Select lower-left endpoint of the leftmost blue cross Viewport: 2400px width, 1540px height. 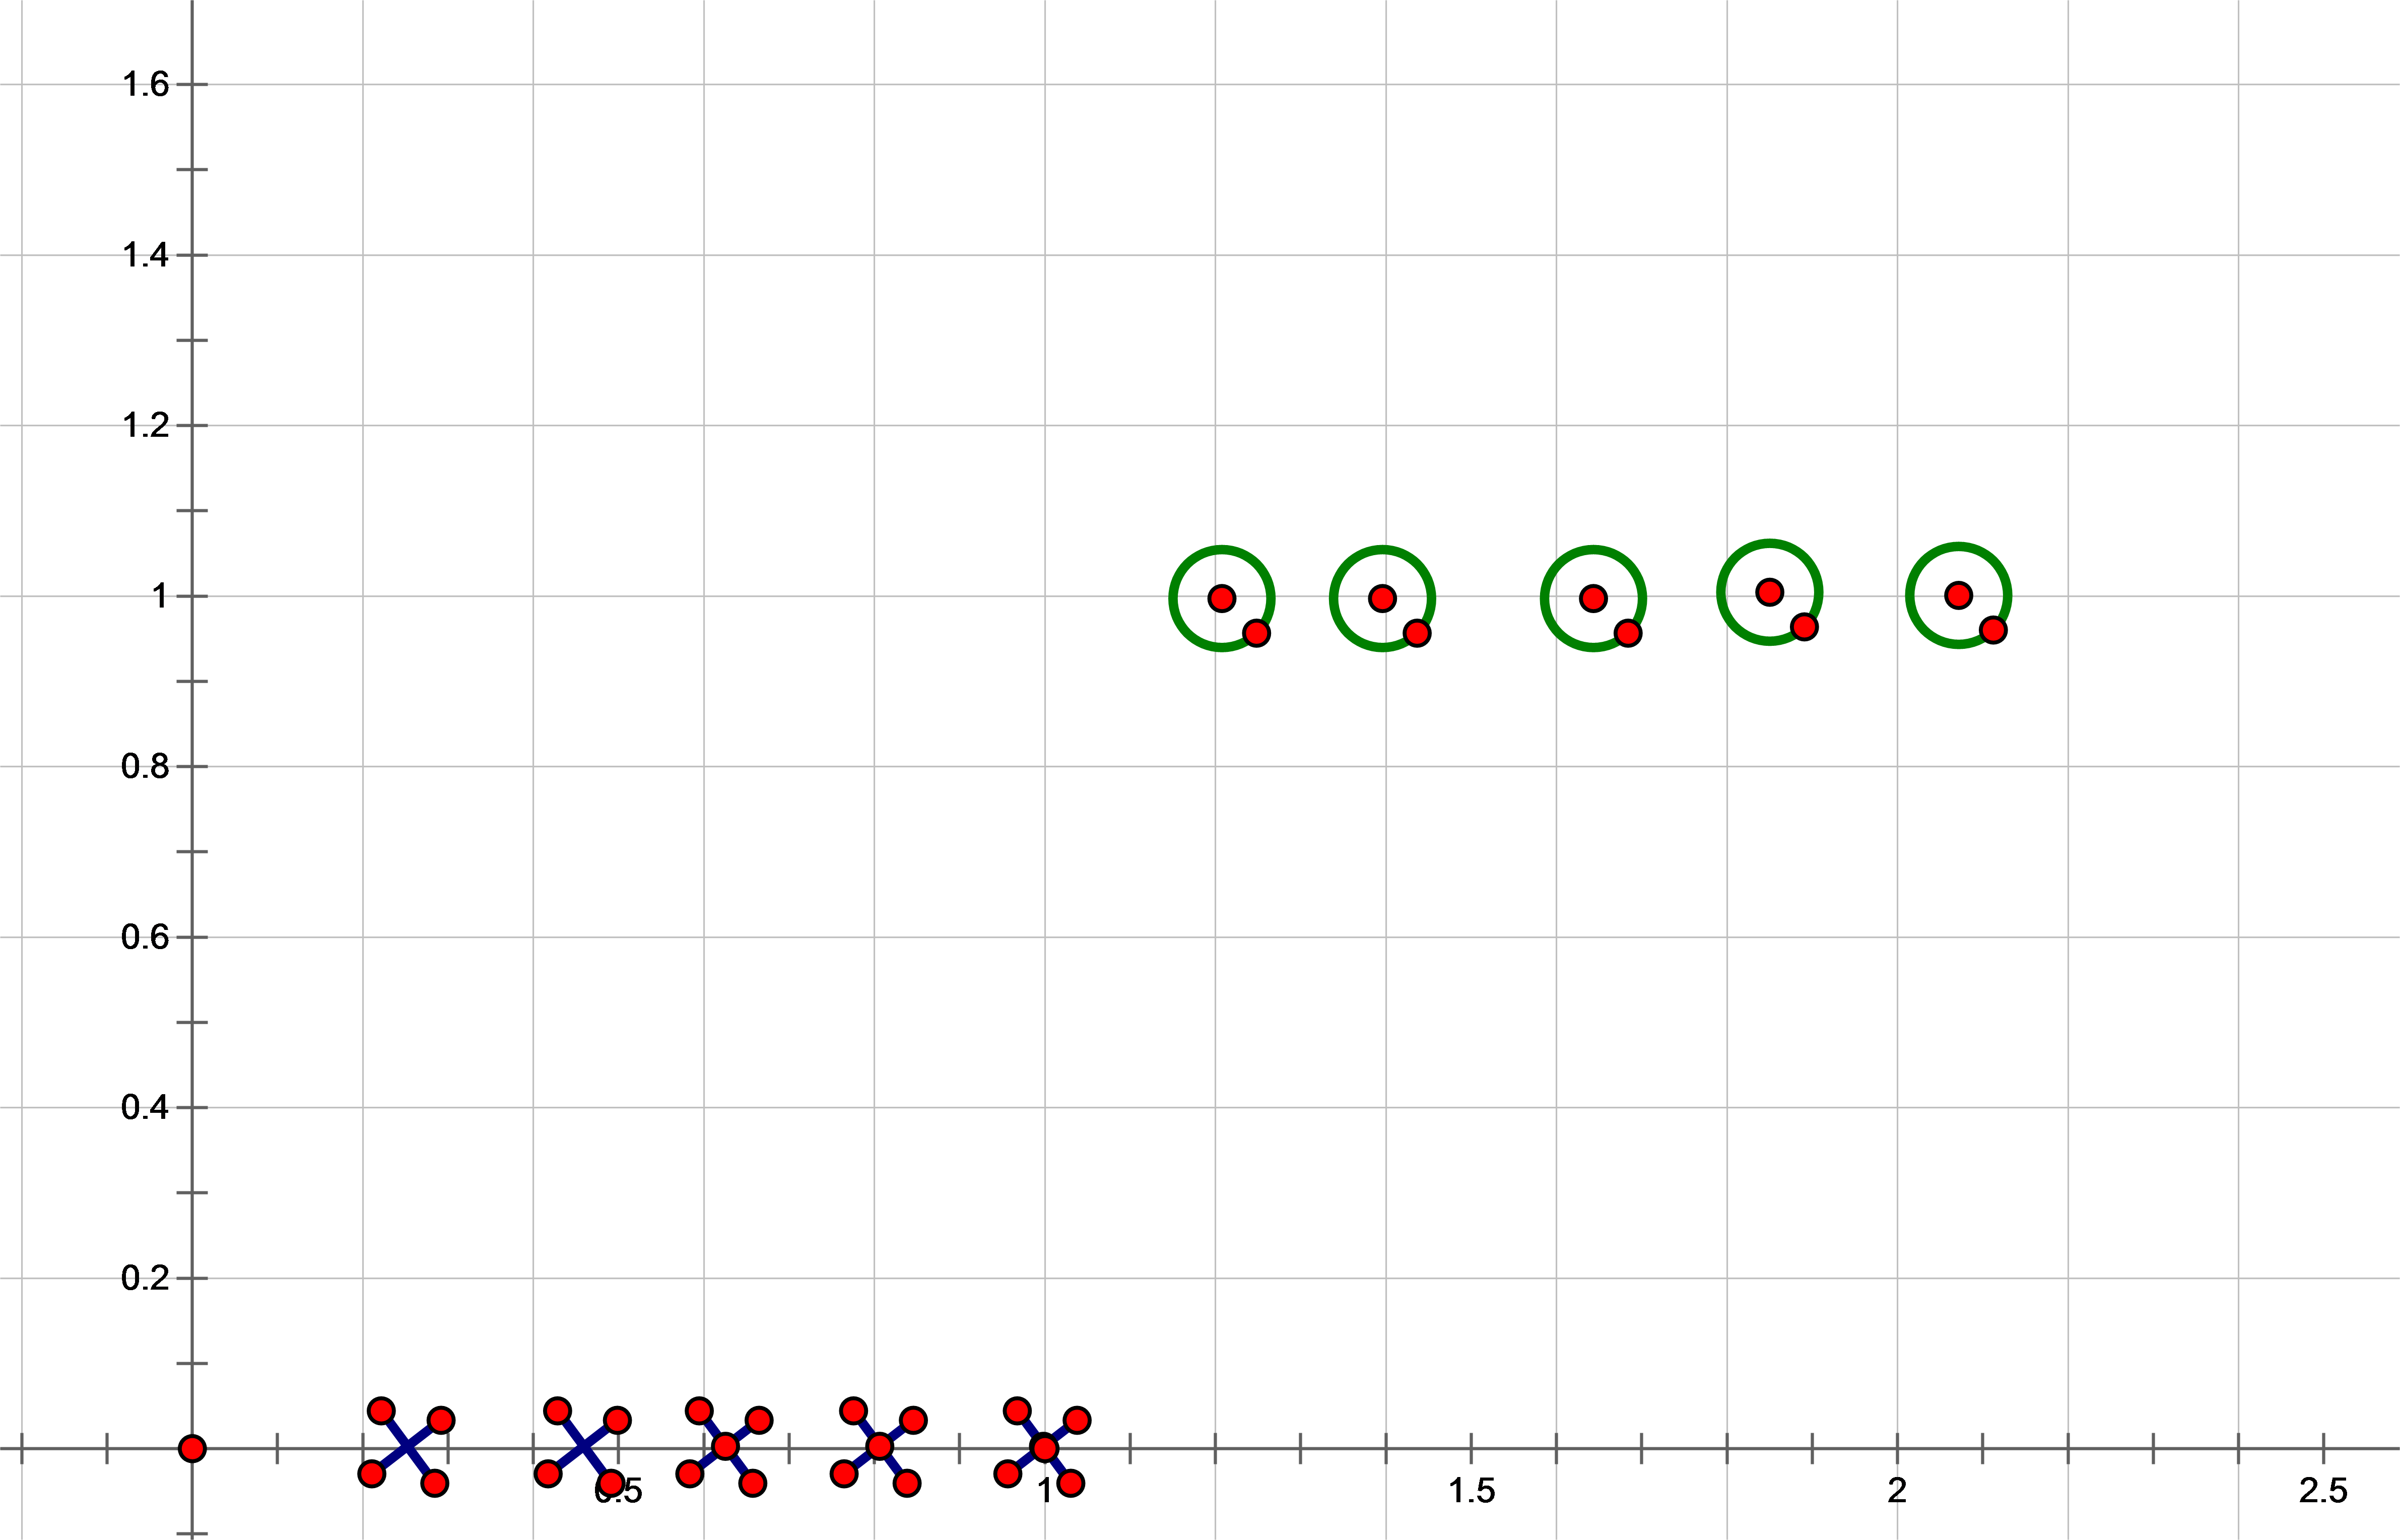pos(371,1474)
